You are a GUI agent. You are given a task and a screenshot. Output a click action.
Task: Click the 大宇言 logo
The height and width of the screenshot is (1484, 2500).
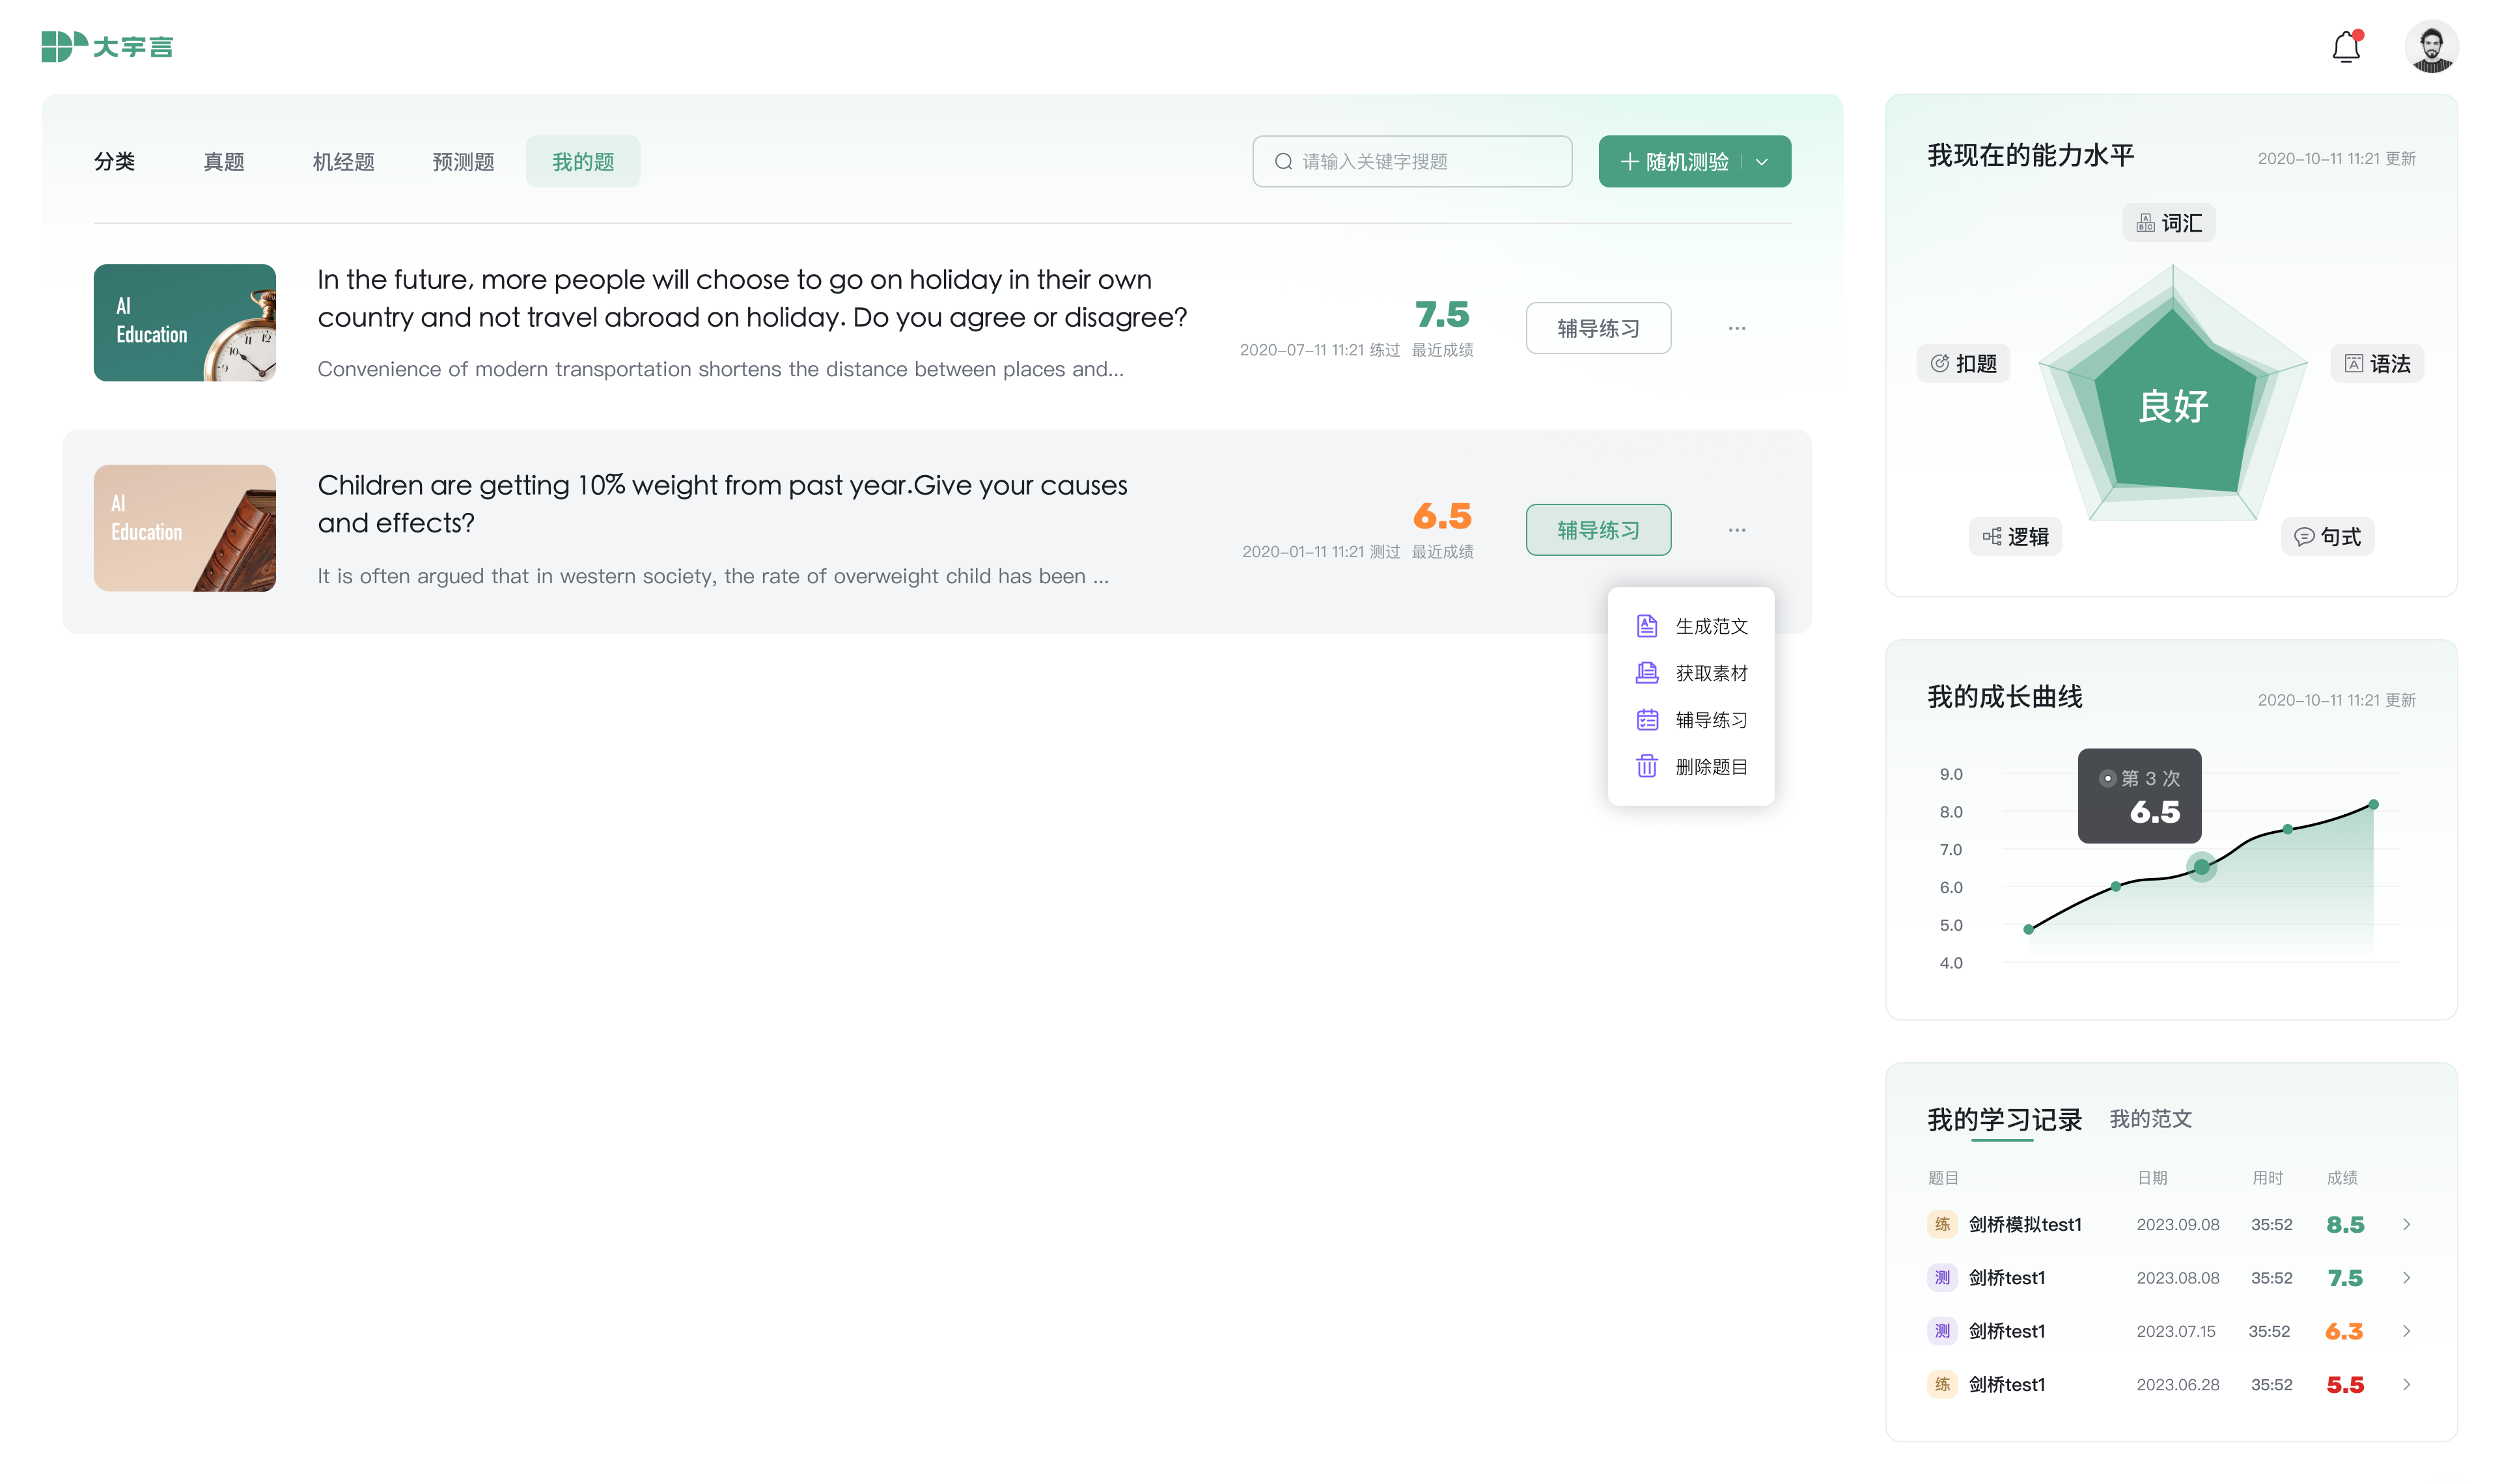(x=107, y=46)
